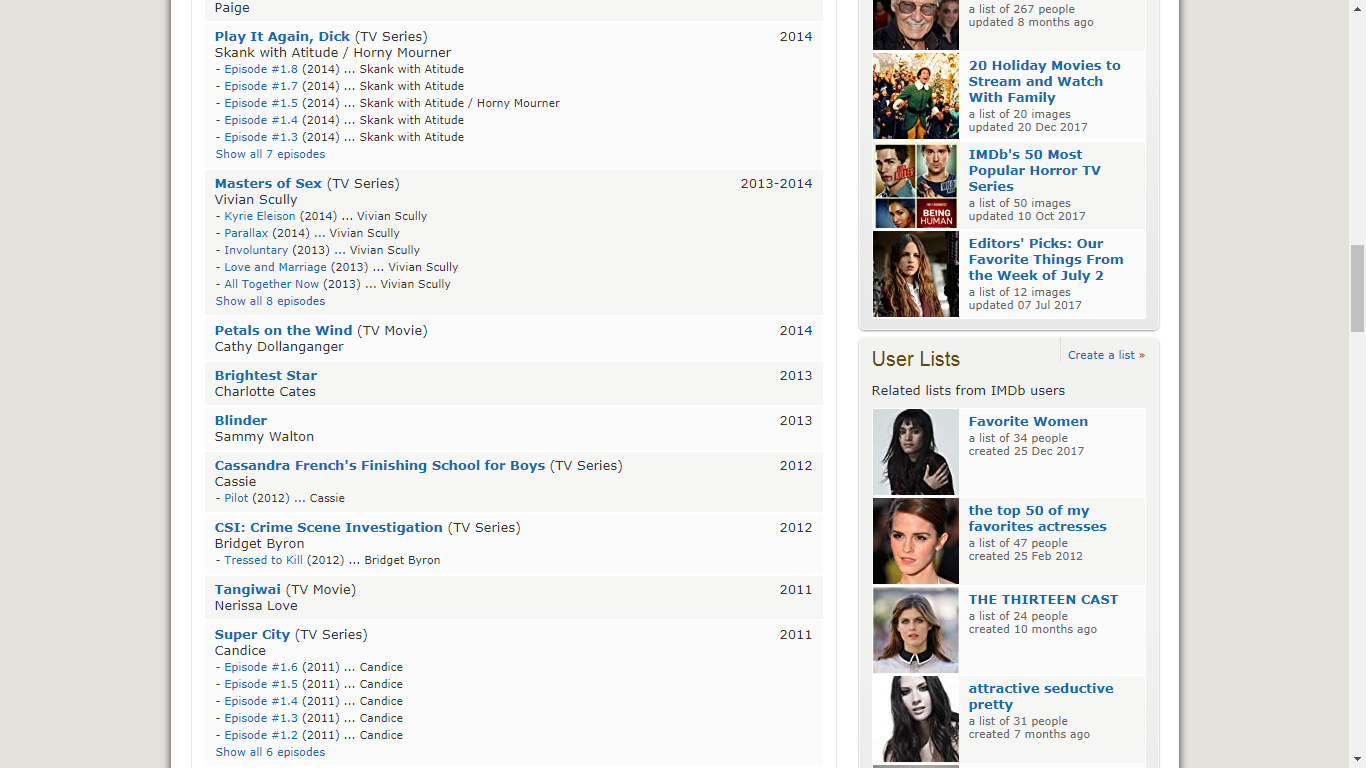Open 20 Holiday Movies to Stream list
Viewport: 1366px width, 768px height.
click(x=1044, y=82)
